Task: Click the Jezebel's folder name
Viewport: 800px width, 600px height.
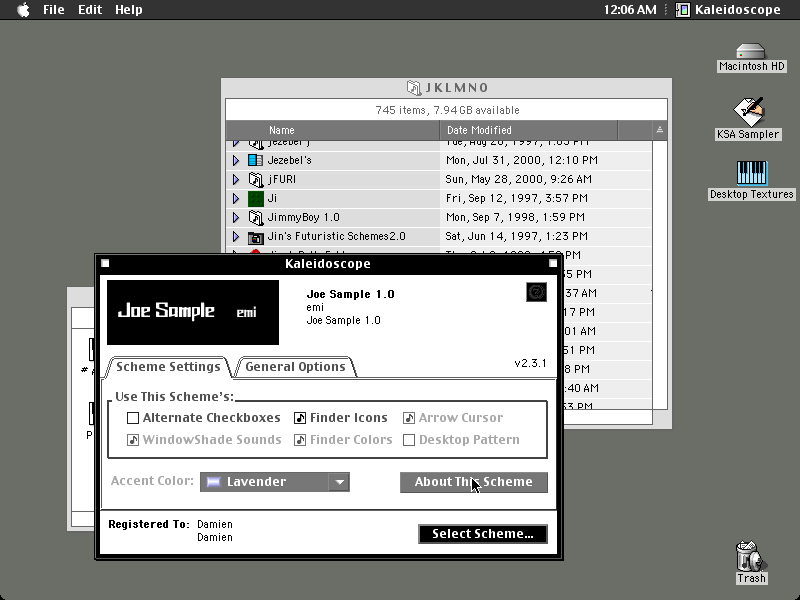Action: (289, 160)
